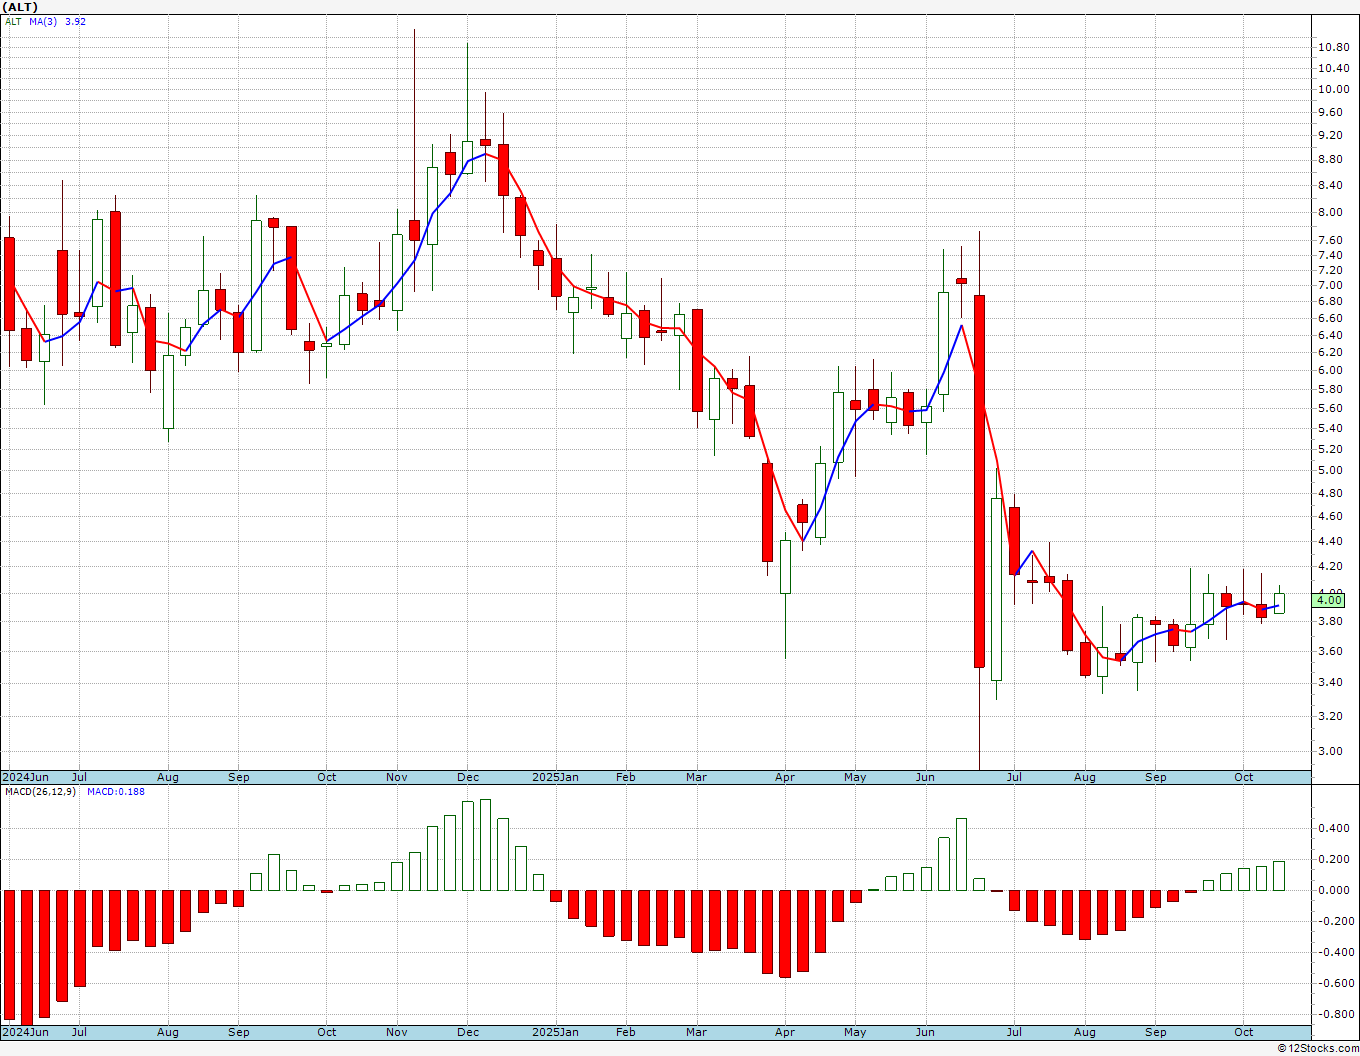The height and width of the screenshot is (1056, 1360).
Task: Click the '3.20' price axis label
Action: 1330,717
